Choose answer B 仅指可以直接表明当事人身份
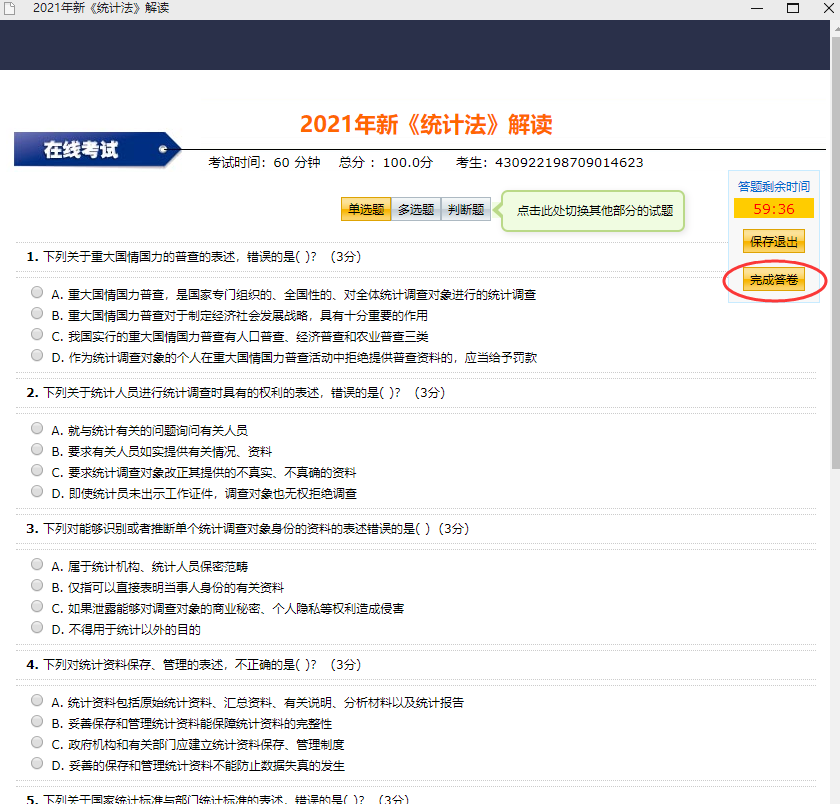 (x=36, y=585)
